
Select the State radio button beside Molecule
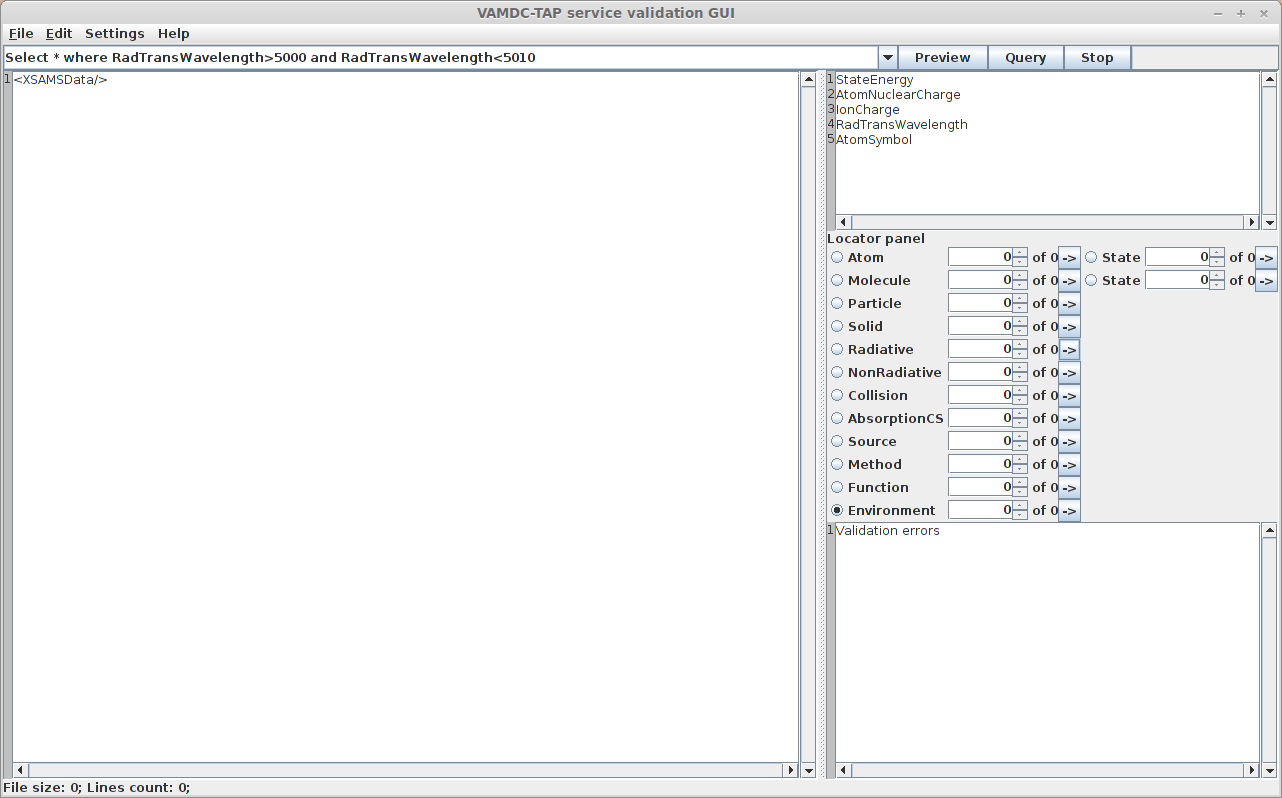click(x=1091, y=280)
